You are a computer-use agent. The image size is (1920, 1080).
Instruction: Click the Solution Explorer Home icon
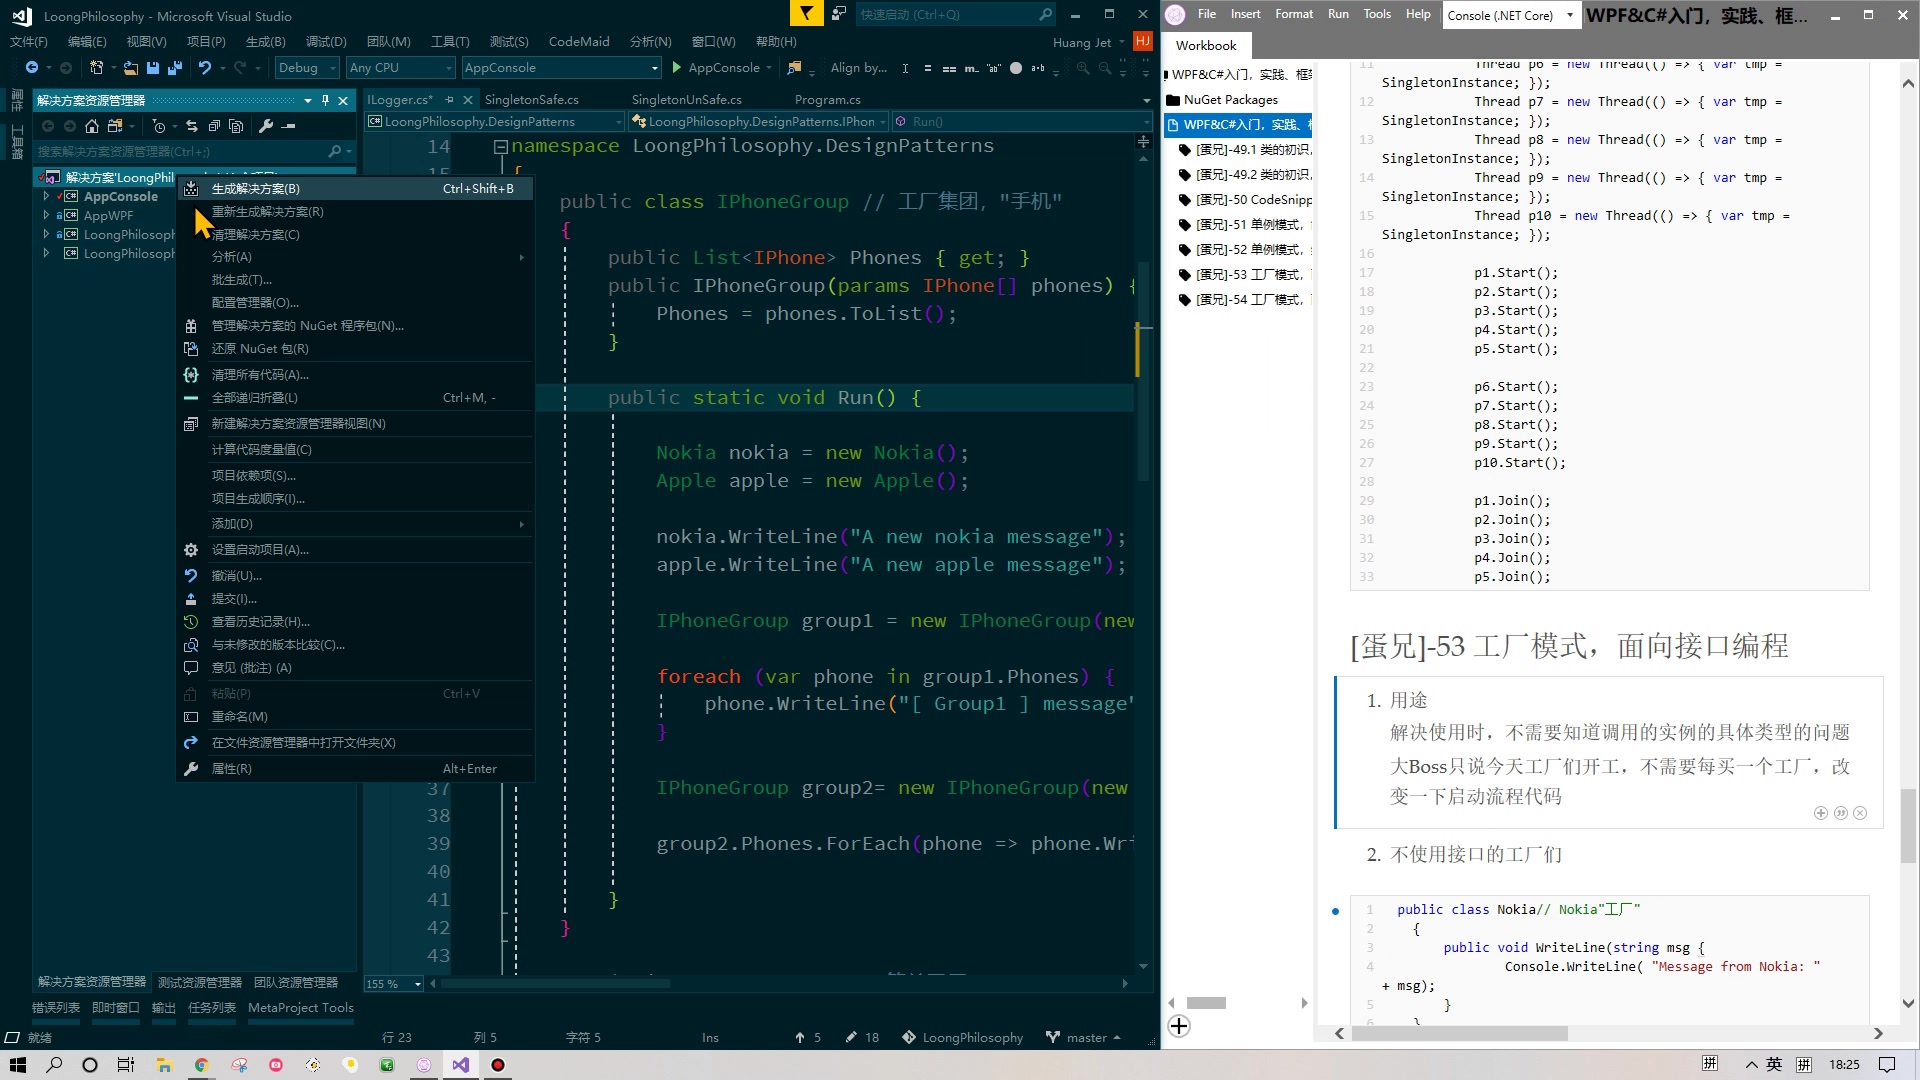pyautogui.click(x=92, y=126)
